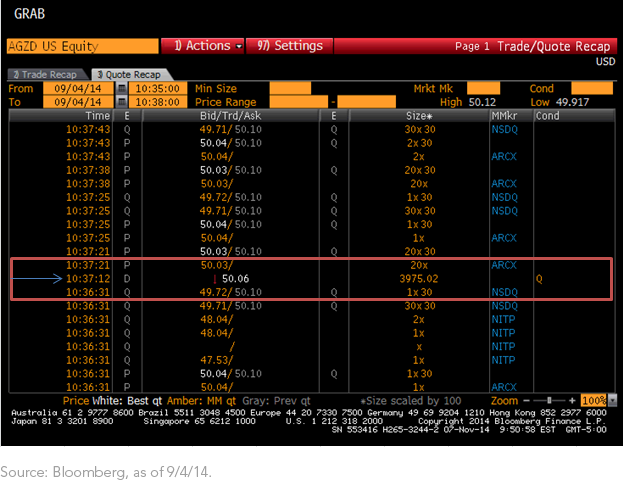623x485 pixels.
Task: Click NITP market maker in 47.53 row
Action: click(x=503, y=360)
